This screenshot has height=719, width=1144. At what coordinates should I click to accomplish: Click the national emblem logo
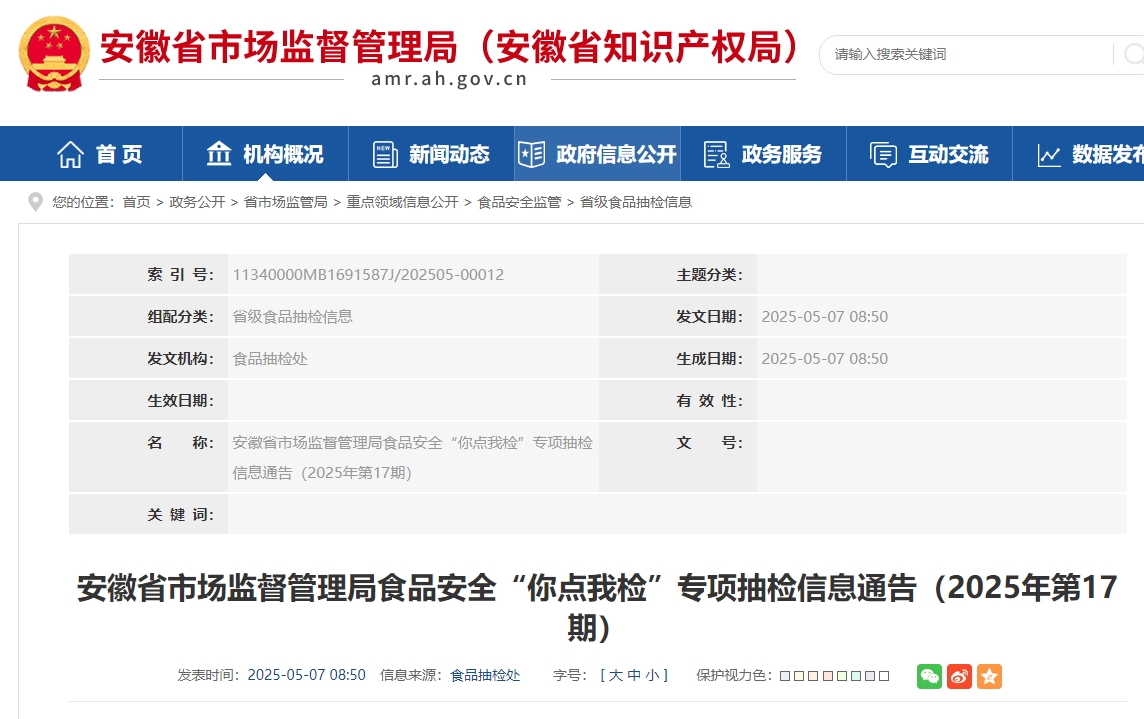point(54,54)
